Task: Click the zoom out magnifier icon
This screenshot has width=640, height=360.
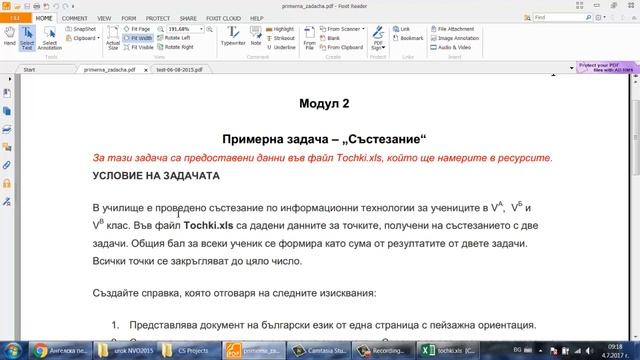Action: [160, 29]
